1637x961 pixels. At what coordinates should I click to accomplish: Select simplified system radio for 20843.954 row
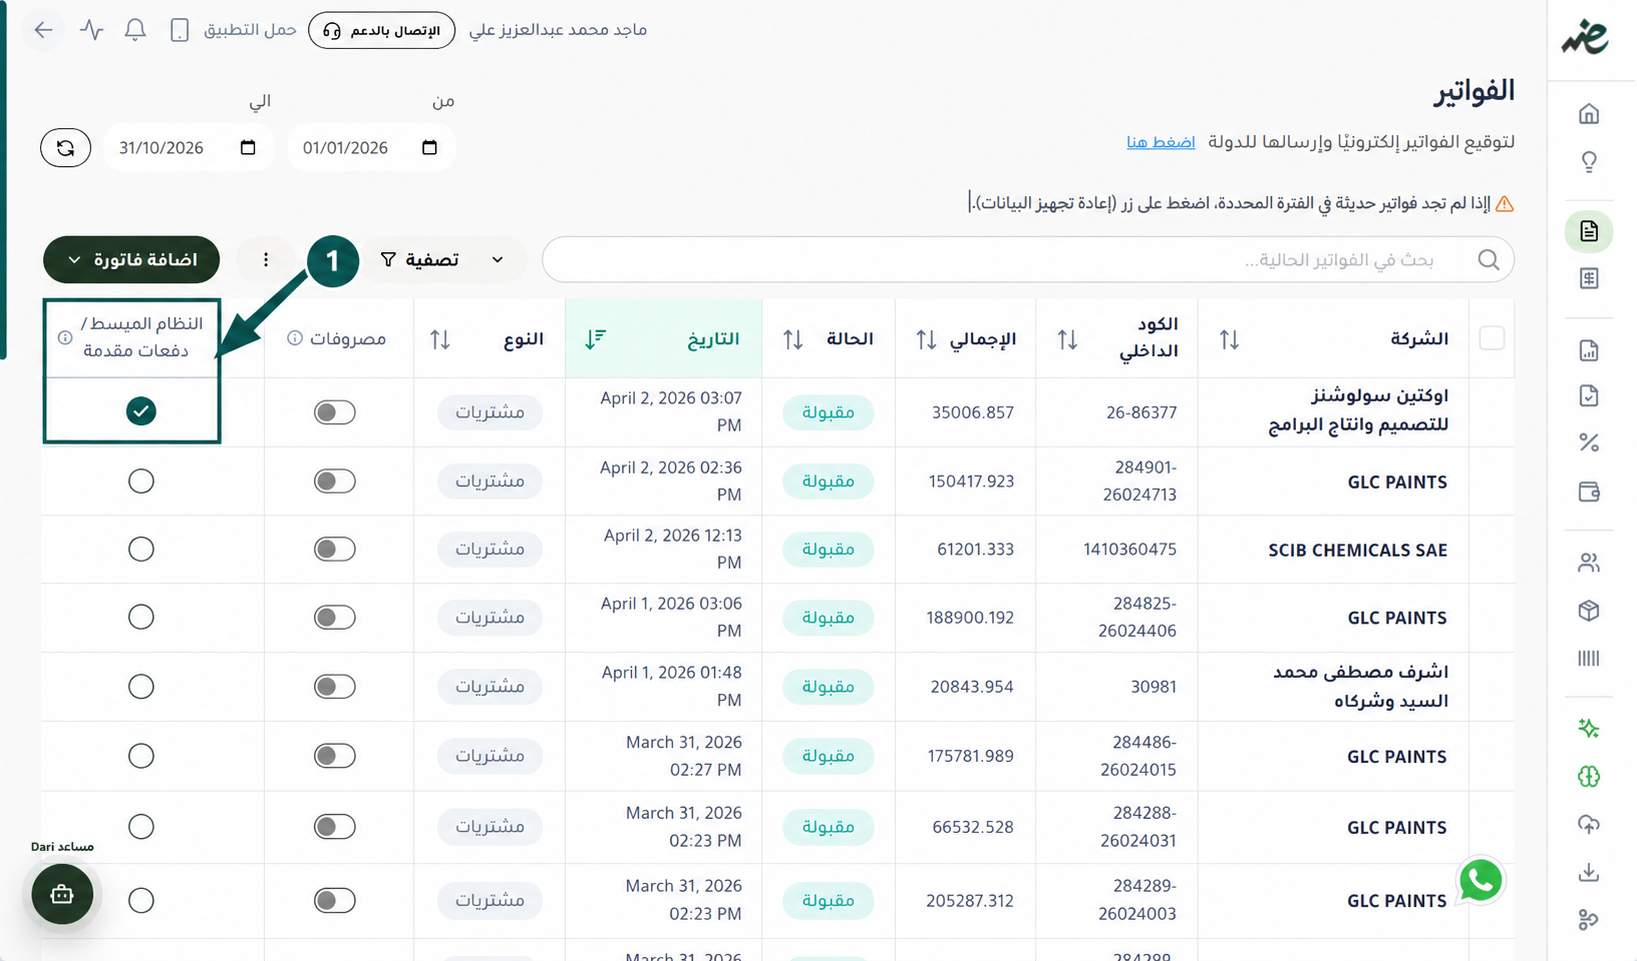141,686
